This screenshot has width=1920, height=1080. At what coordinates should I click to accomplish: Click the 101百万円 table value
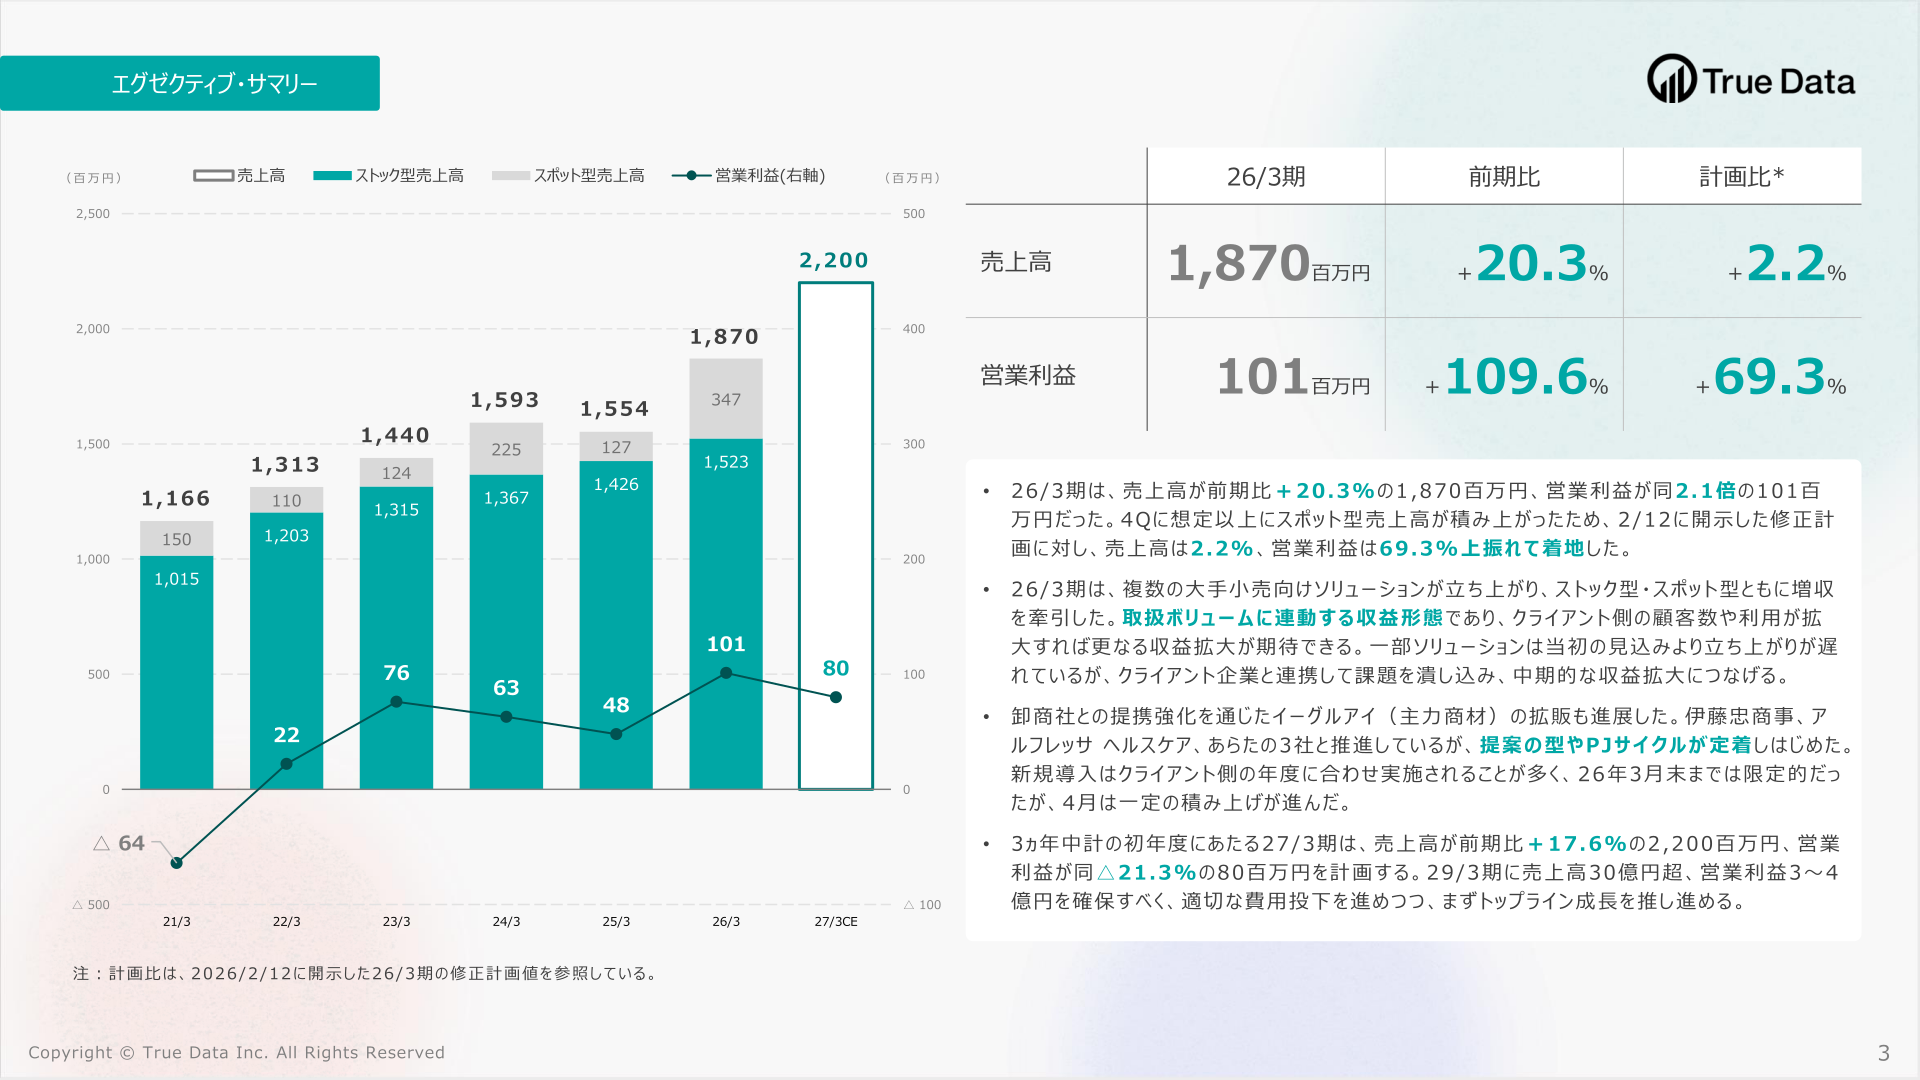click(x=1293, y=377)
